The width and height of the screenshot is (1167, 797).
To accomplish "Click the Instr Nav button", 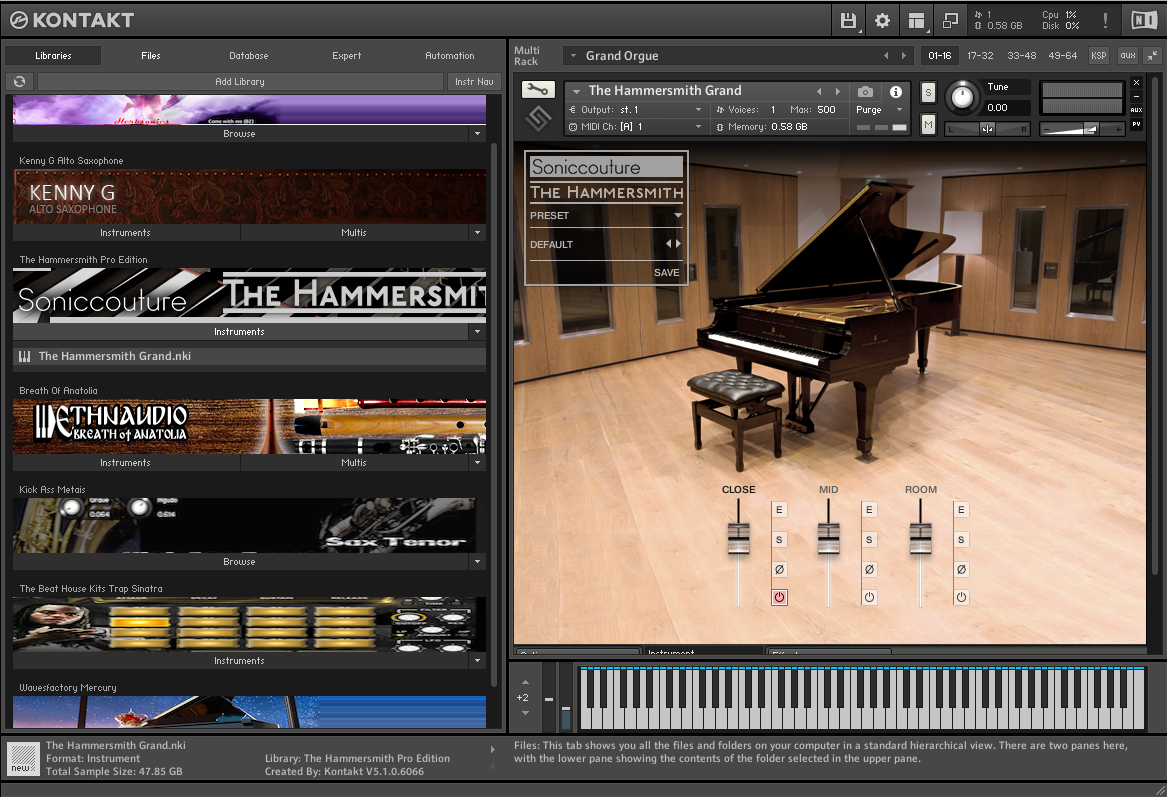I will coord(474,81).
